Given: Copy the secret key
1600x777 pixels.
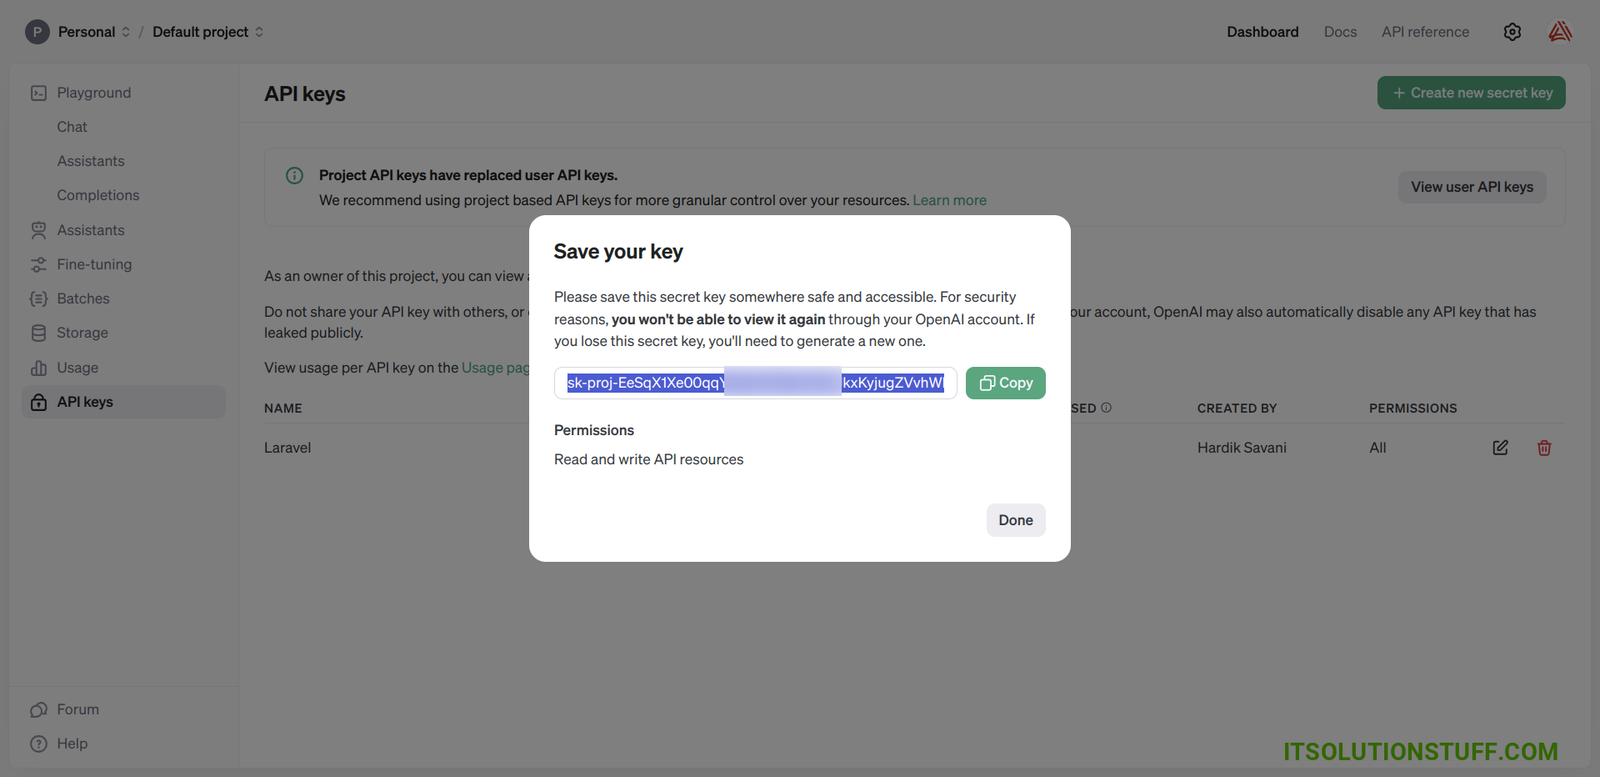Looking at the screenshot, I should tap(1005, 383).
